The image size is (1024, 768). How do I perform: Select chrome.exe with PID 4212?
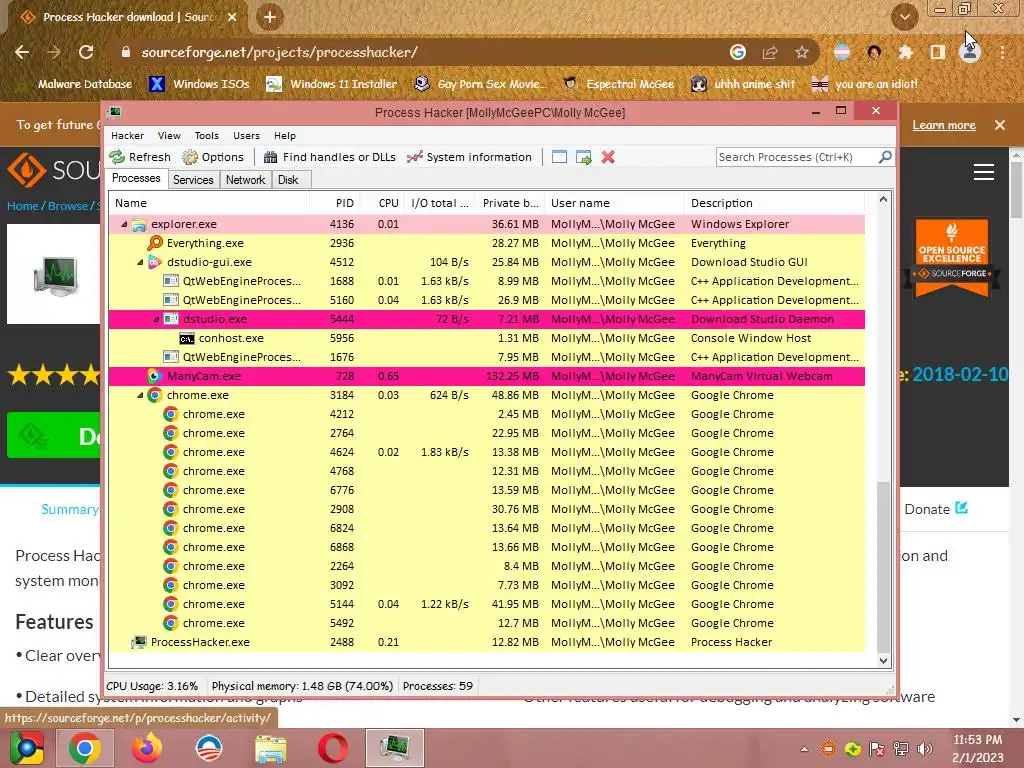(487, 414)
